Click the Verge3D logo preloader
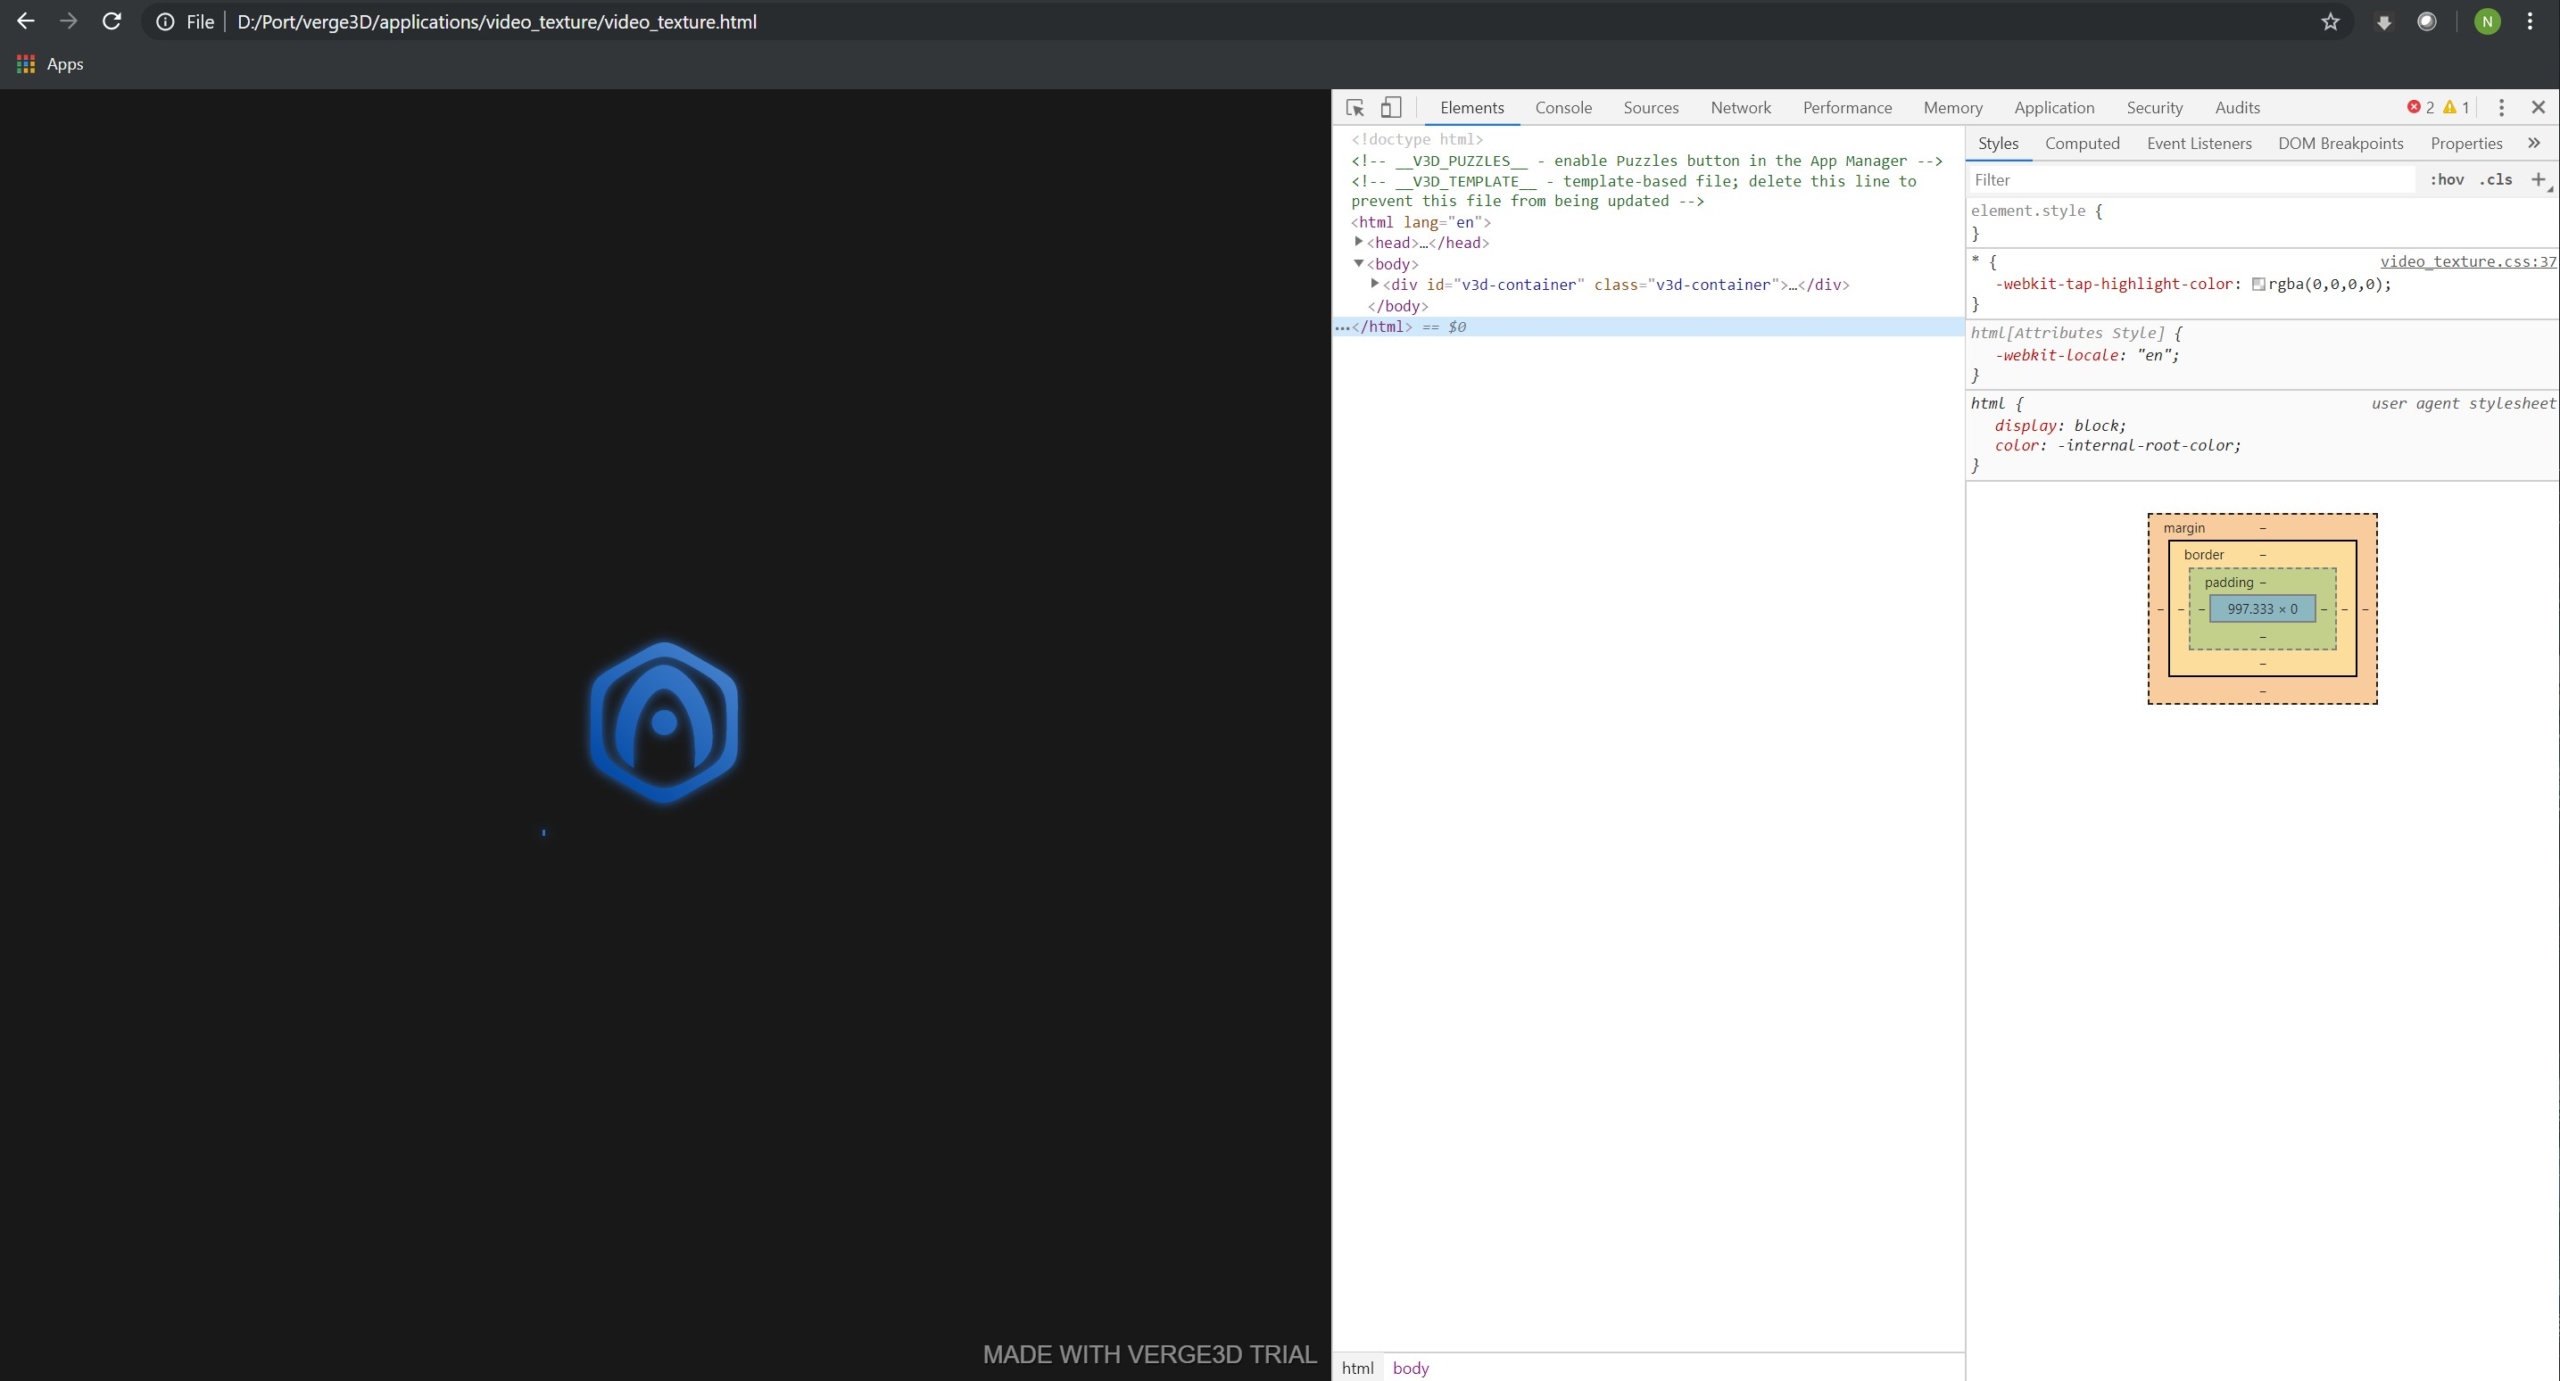 pos(664,722)
